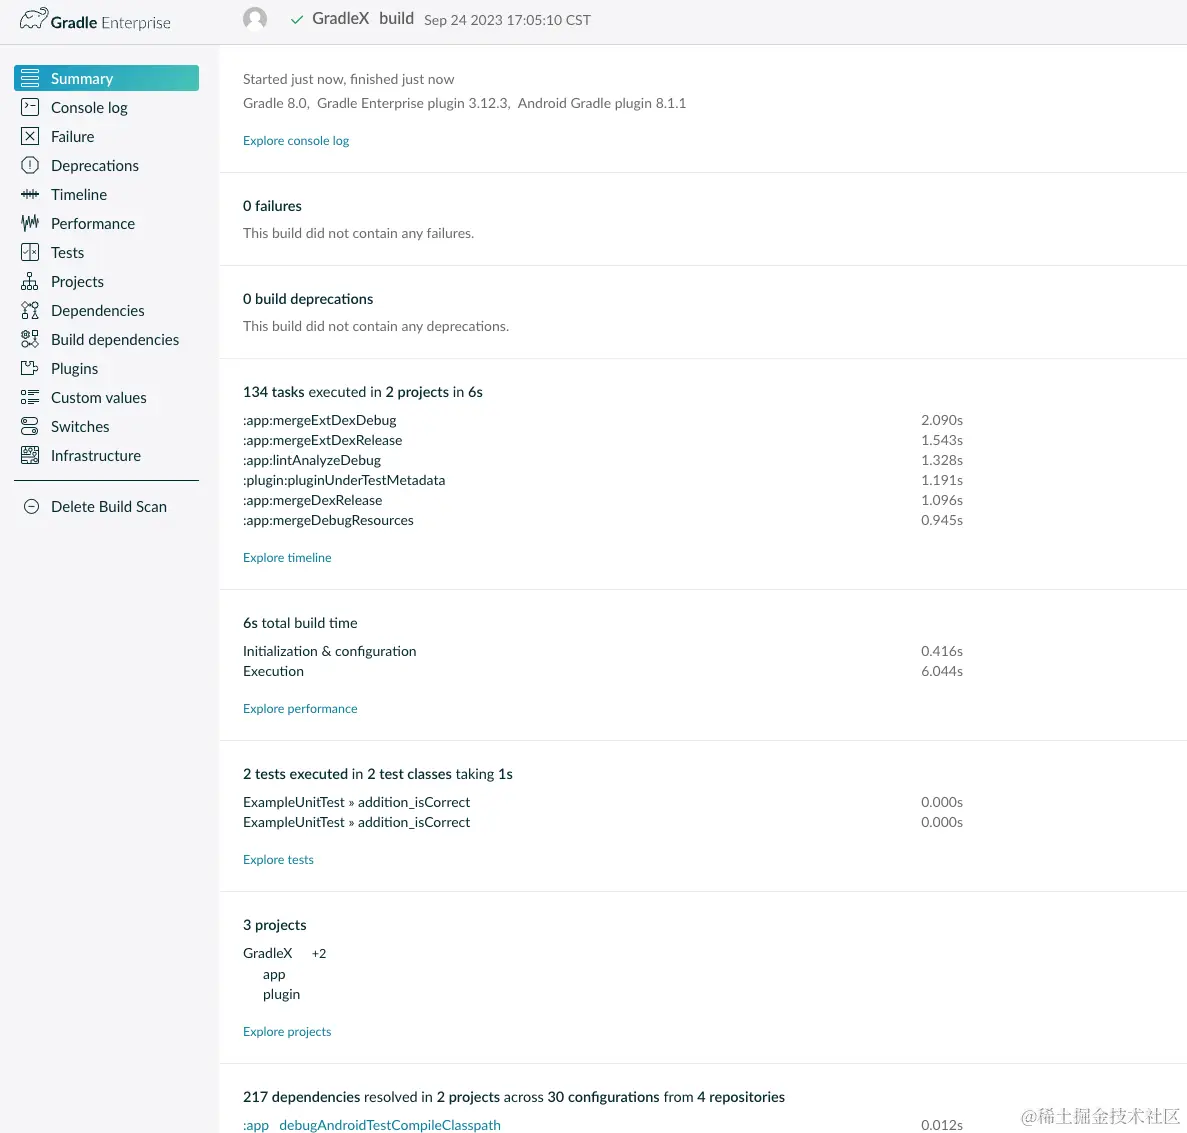Click the debugAndroidTestCompileClasspath dependency link

point(390,1125)
